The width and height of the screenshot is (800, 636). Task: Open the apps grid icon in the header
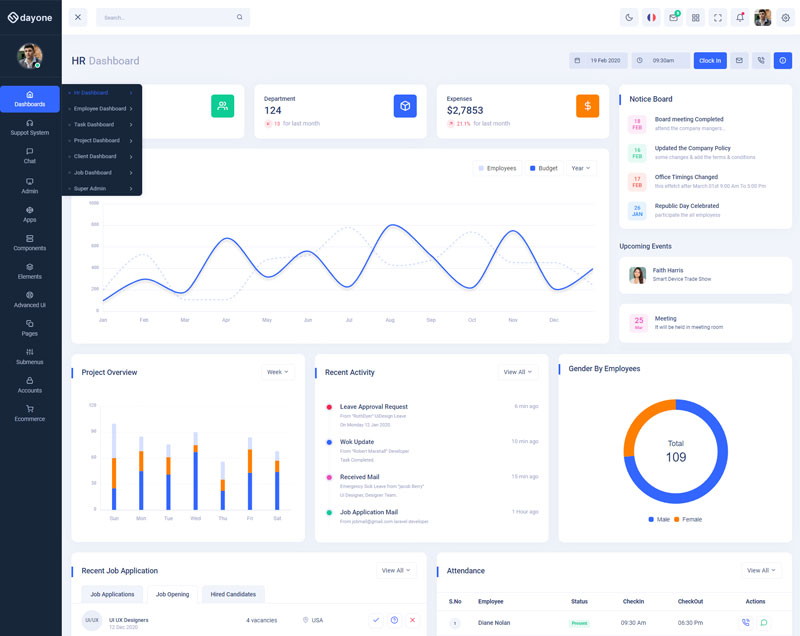[696, 17]
